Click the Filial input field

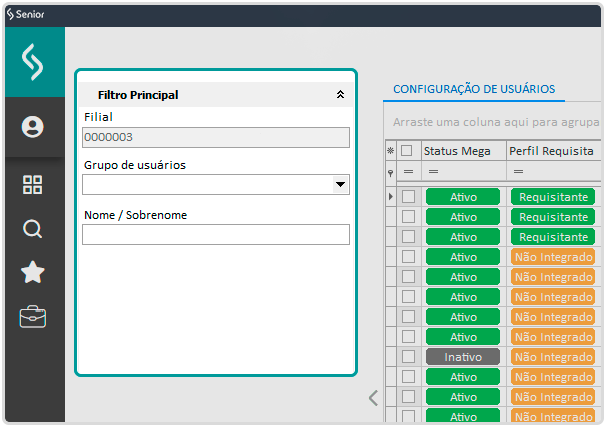(x=216, y=137)
